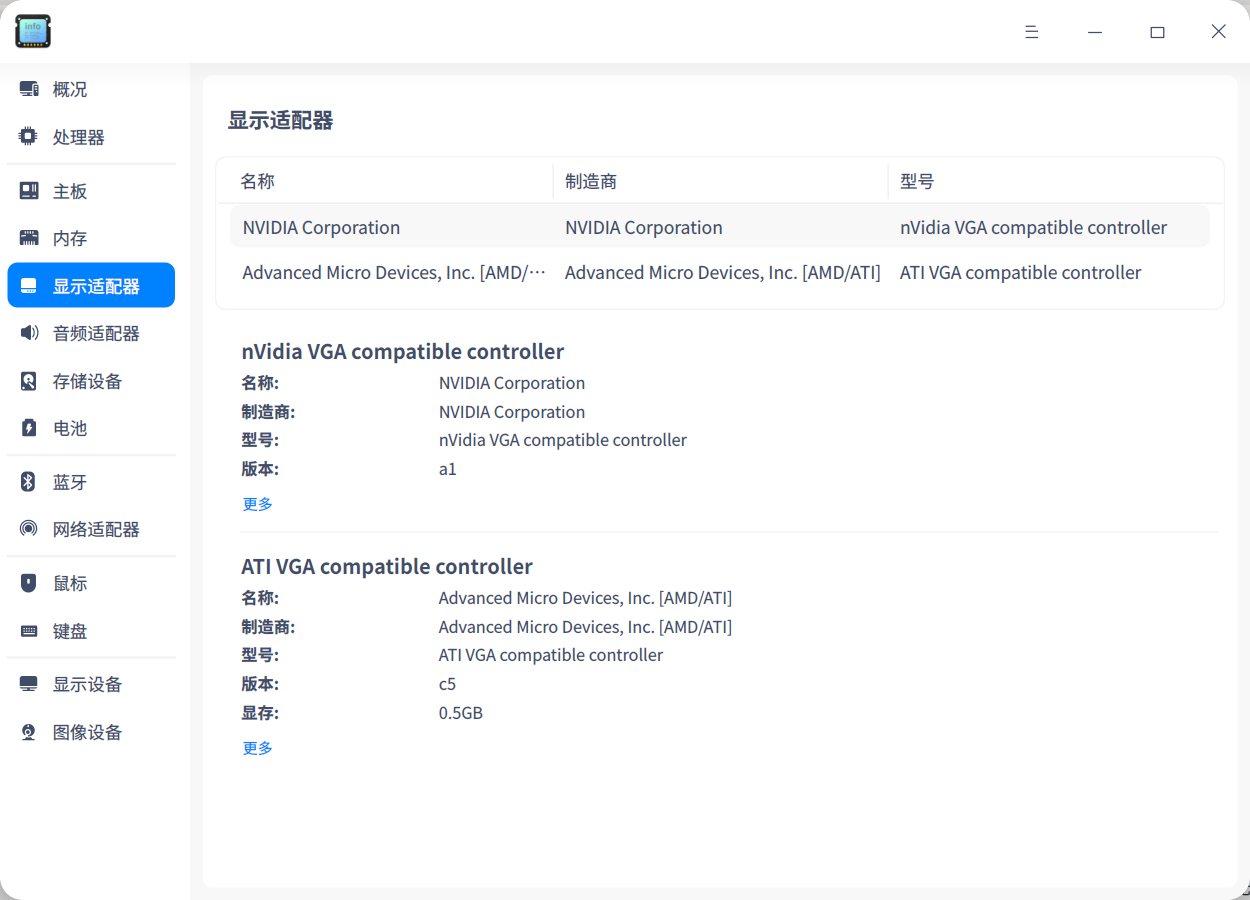Click the 显示适配器 page title

point(281,120)
